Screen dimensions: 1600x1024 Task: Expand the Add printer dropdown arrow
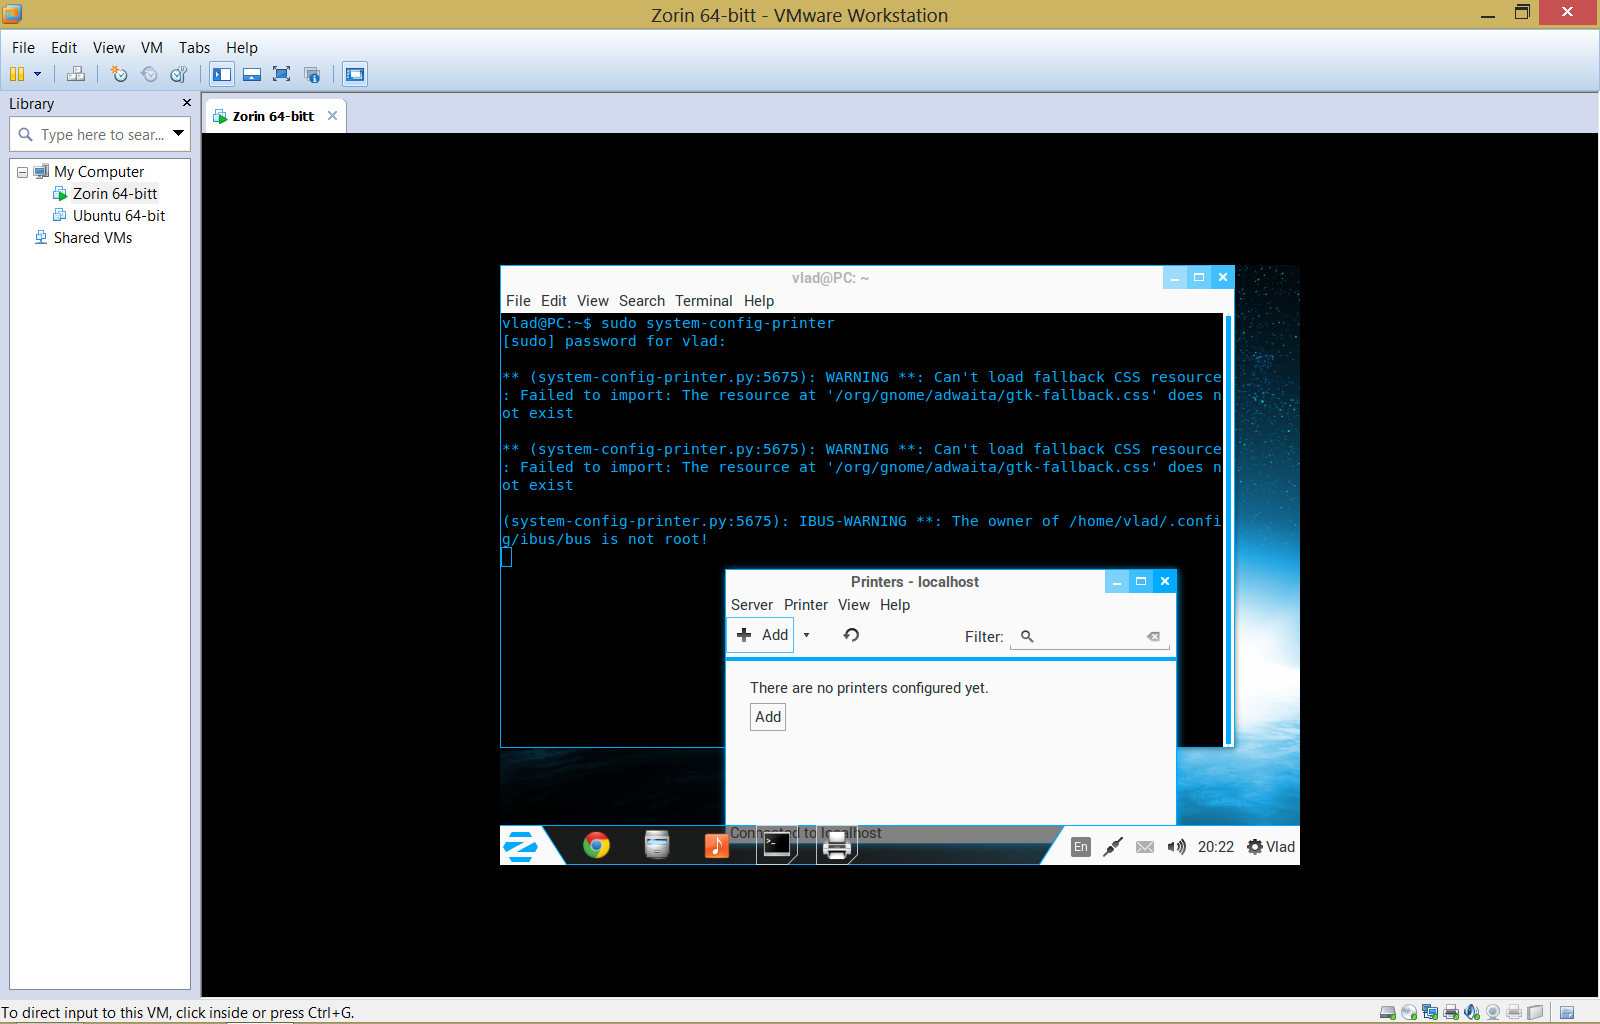pyautogui.click(x=806, y=635)
